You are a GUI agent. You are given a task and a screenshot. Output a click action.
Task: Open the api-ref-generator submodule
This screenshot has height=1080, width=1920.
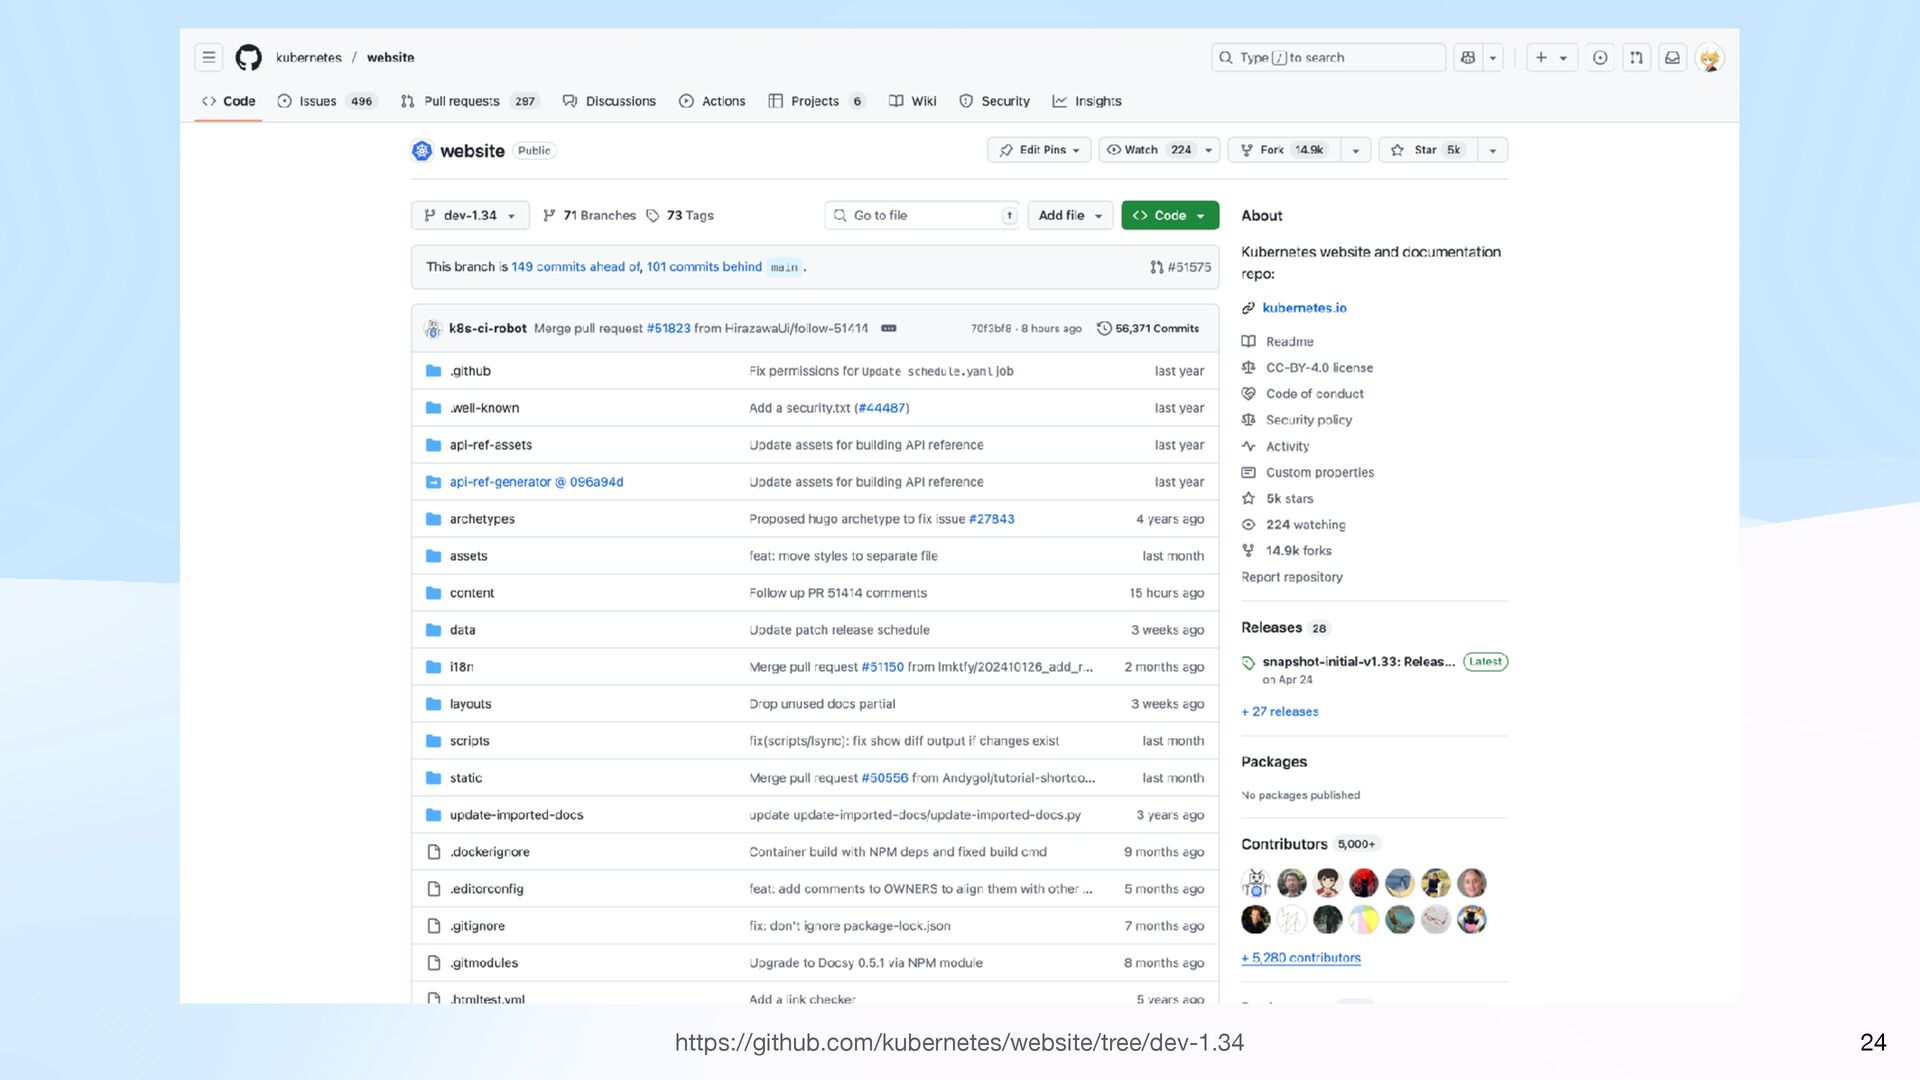tap(536, 482)
